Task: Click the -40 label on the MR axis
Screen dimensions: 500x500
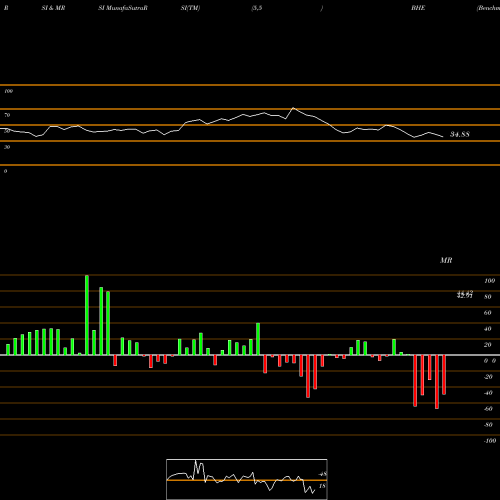Action: [x=488, y=393]
